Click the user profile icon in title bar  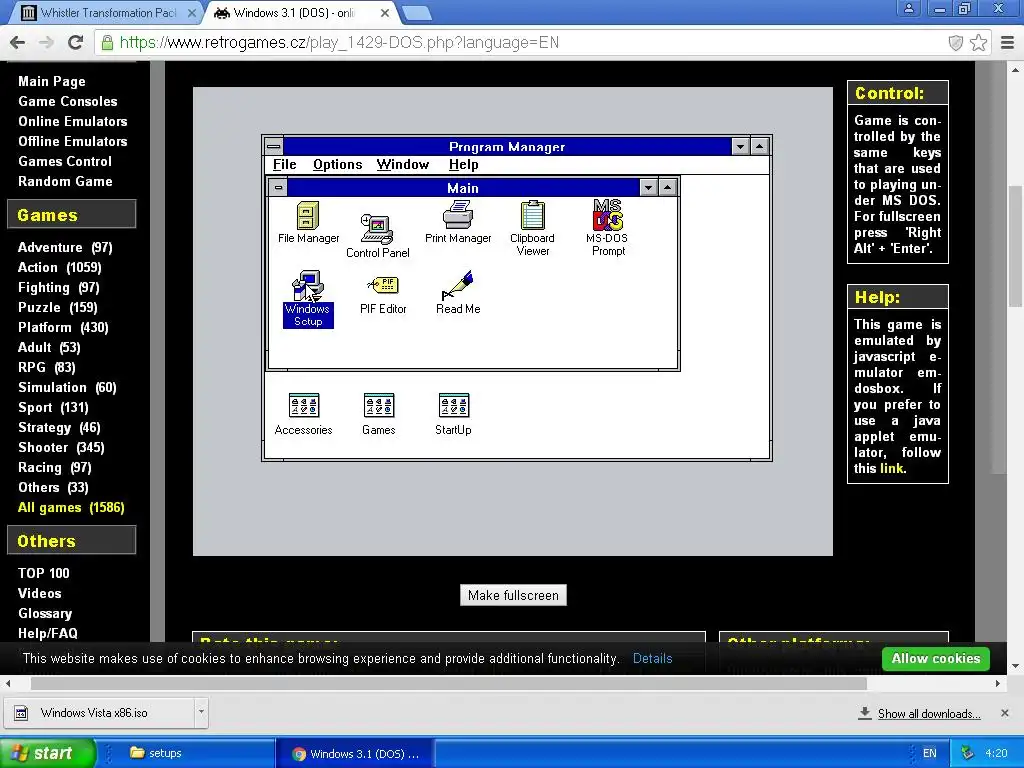coord(908,8)
